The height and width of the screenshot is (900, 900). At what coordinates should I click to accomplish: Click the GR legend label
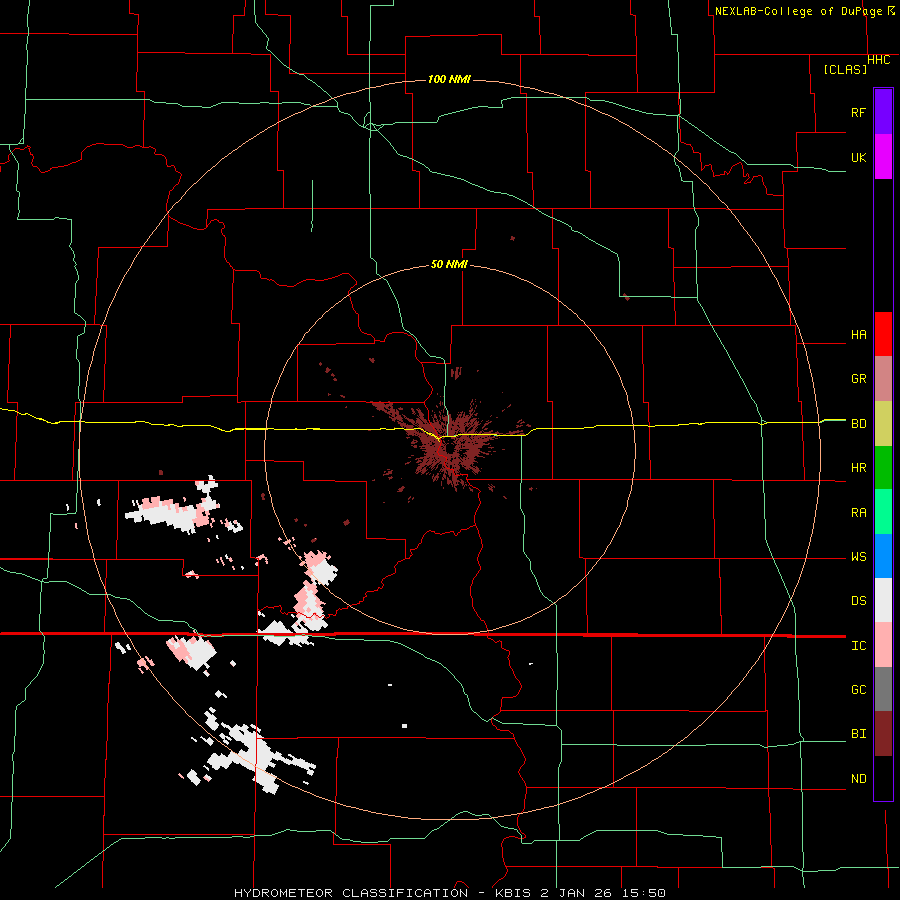click(859, 379)
